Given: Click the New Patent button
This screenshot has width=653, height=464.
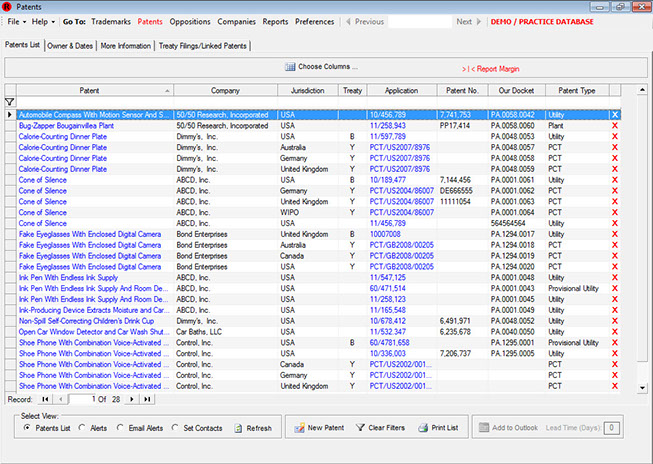Looking at the screenshot, I should coord(319,428).
